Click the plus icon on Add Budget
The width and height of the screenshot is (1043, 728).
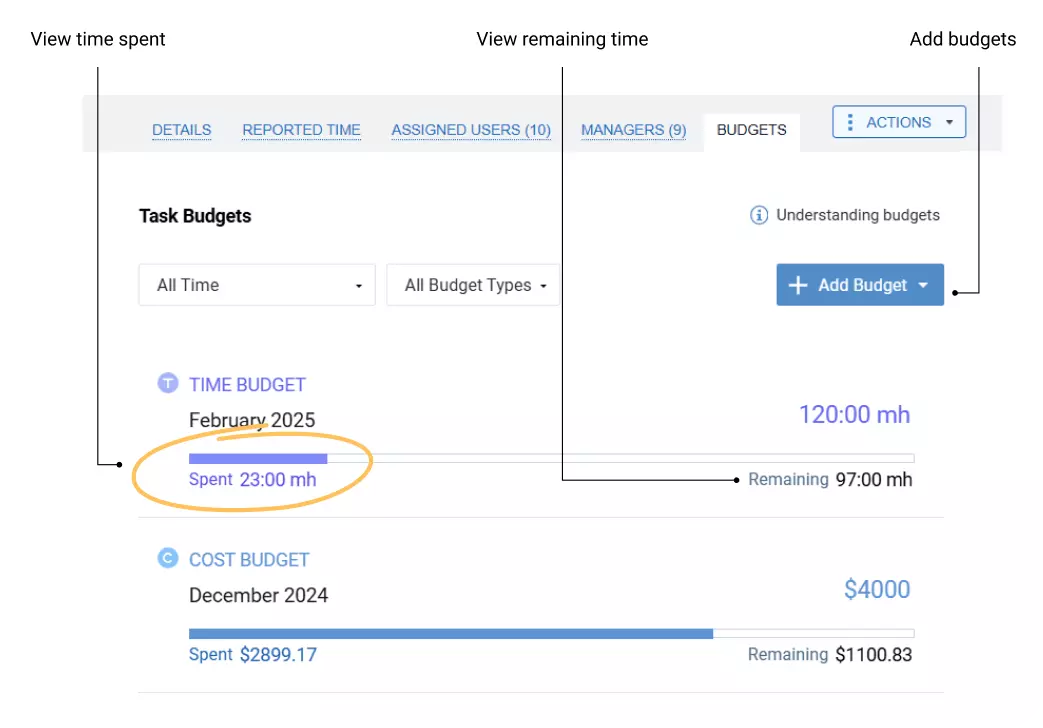pos(798,285)
